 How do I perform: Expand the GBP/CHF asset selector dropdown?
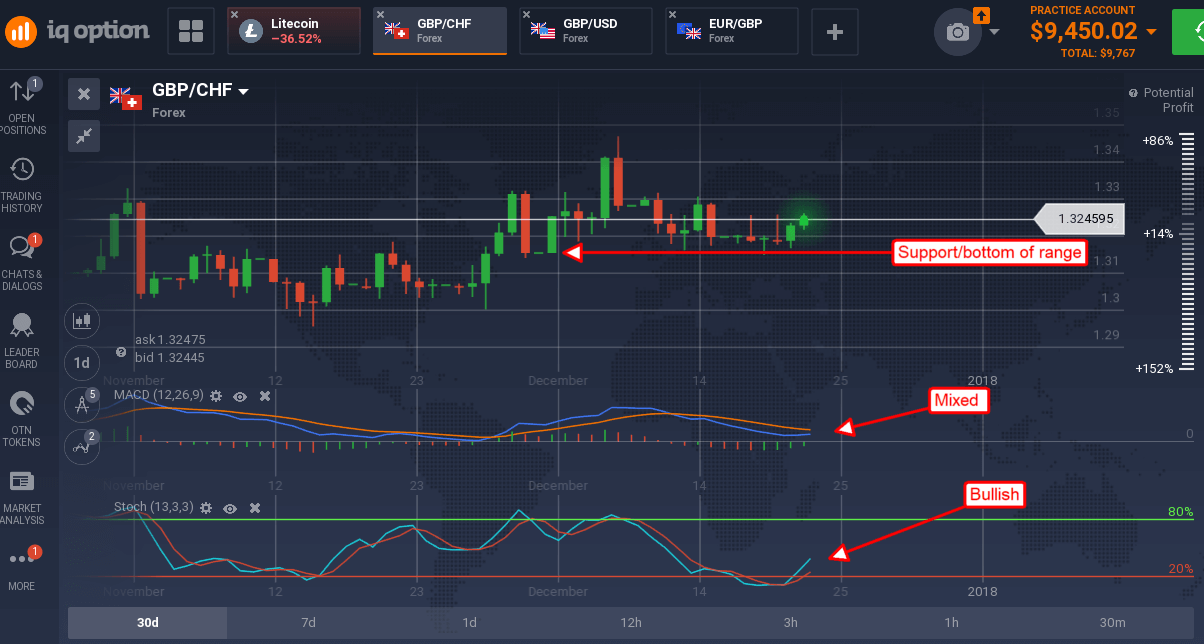[243, 91]
